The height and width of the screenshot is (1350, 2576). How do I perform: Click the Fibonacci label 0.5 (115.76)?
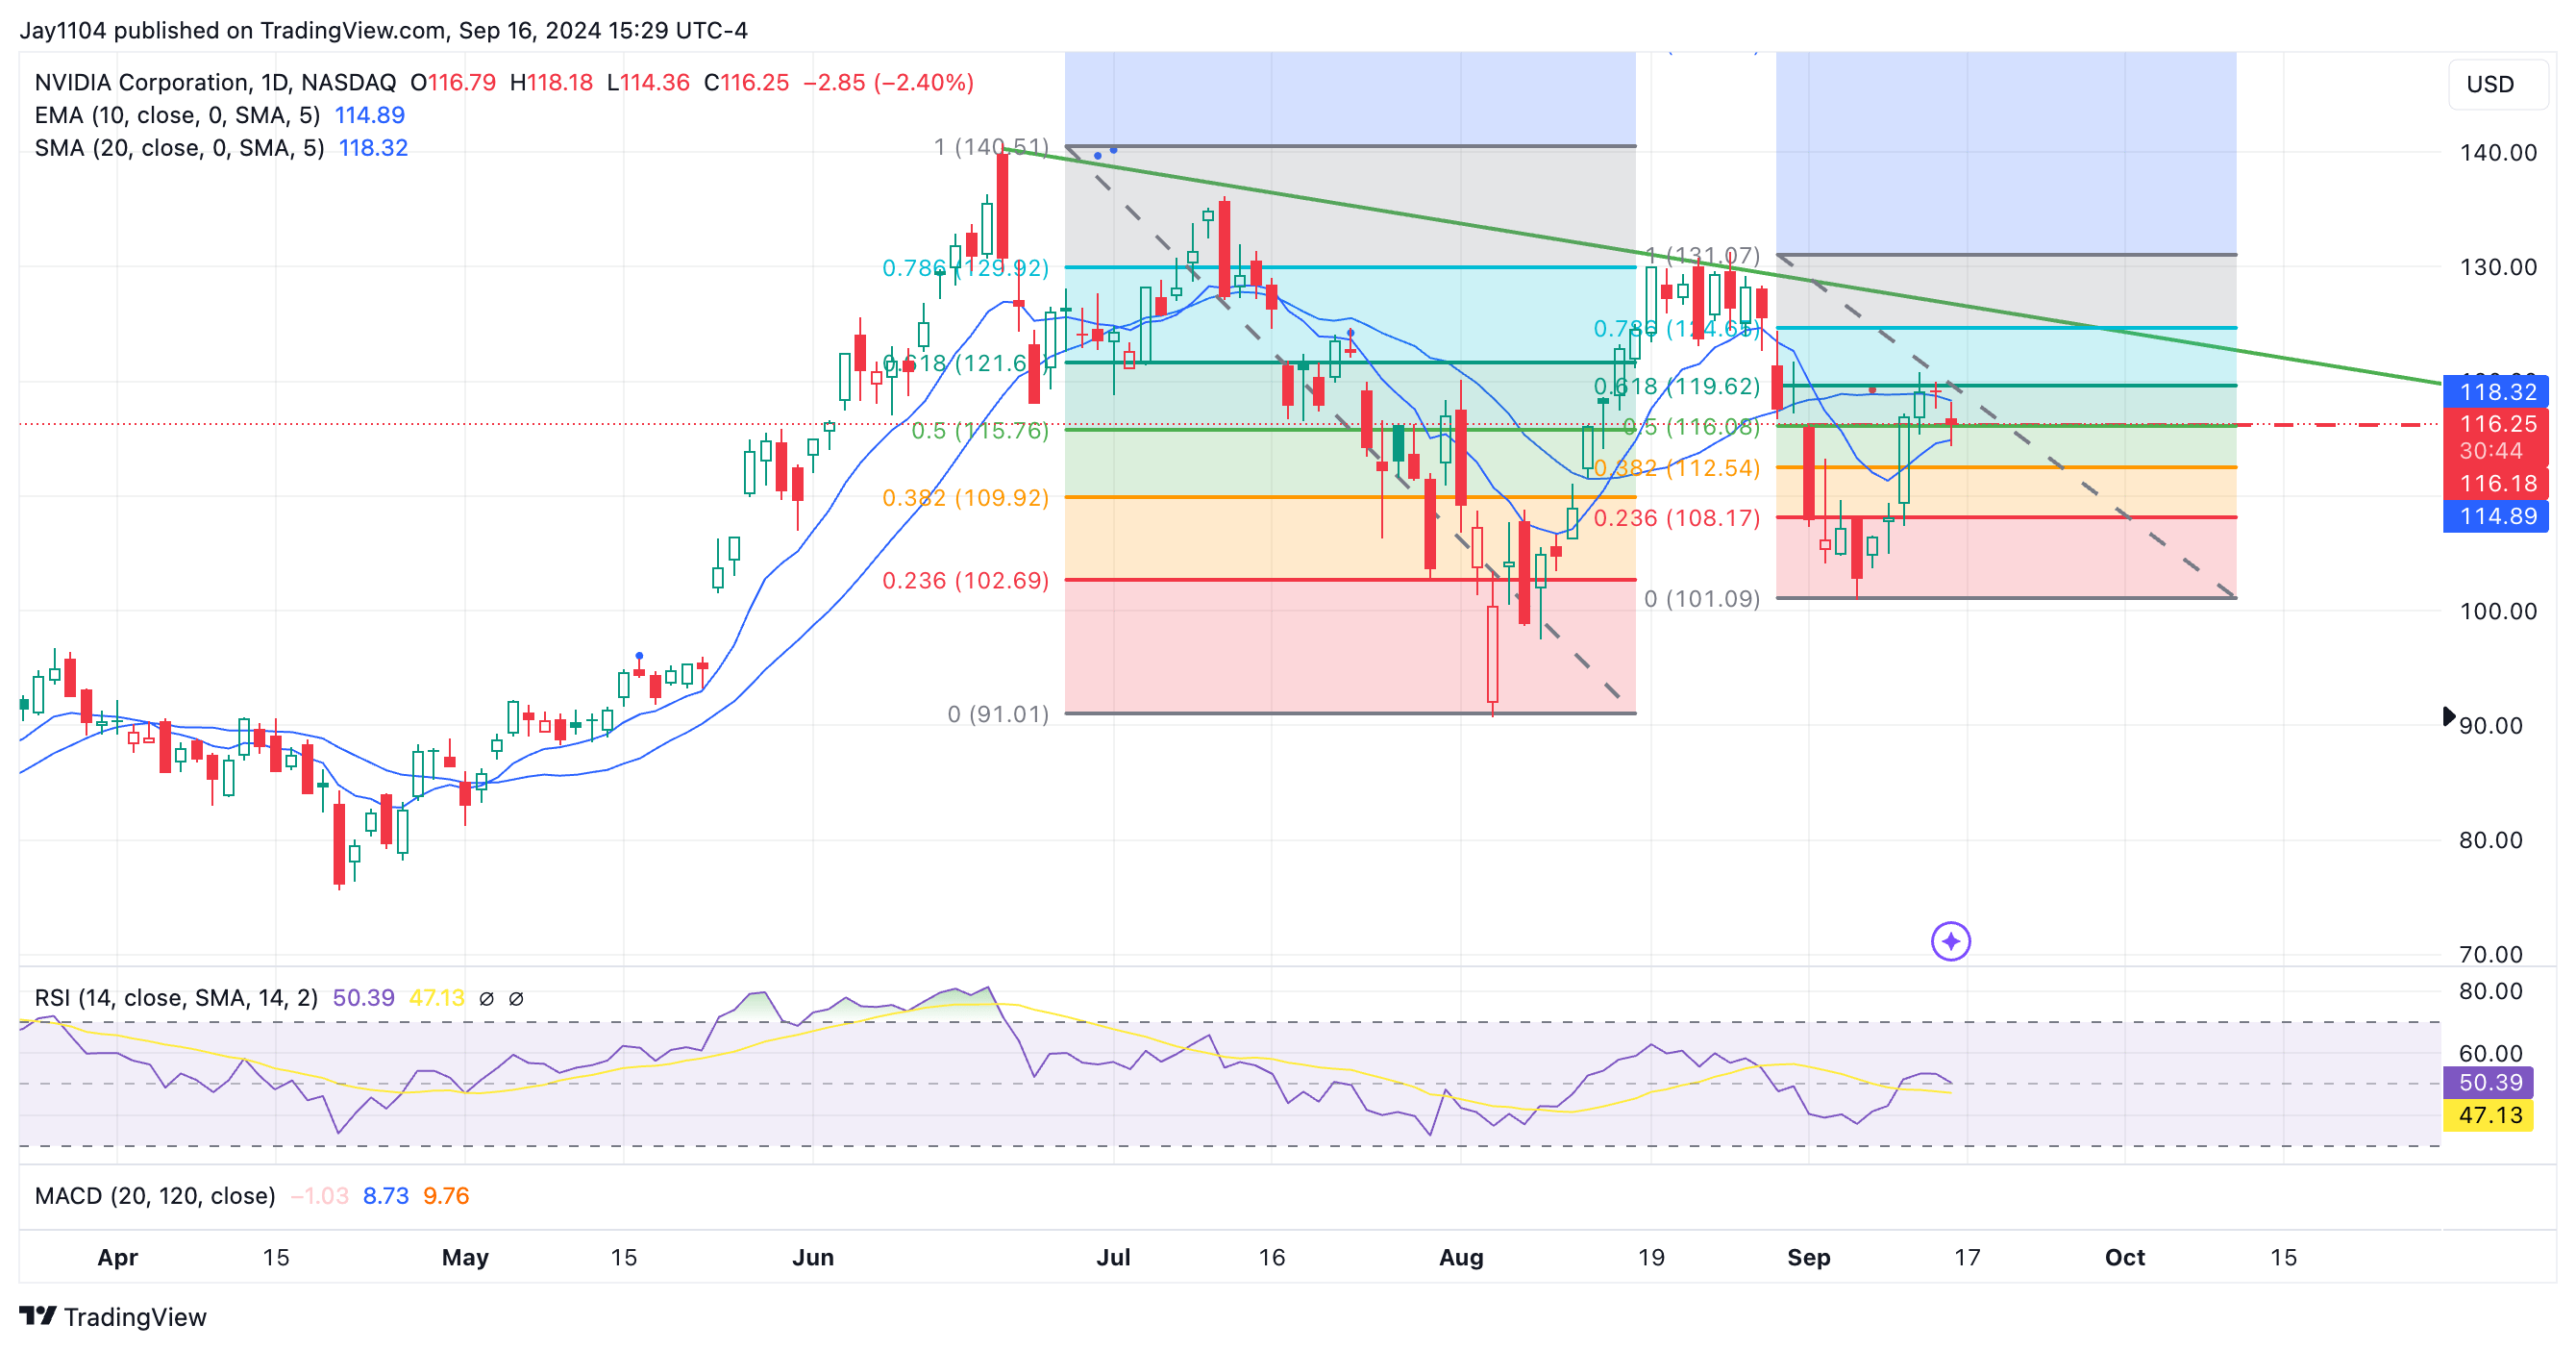coord(980,430)
